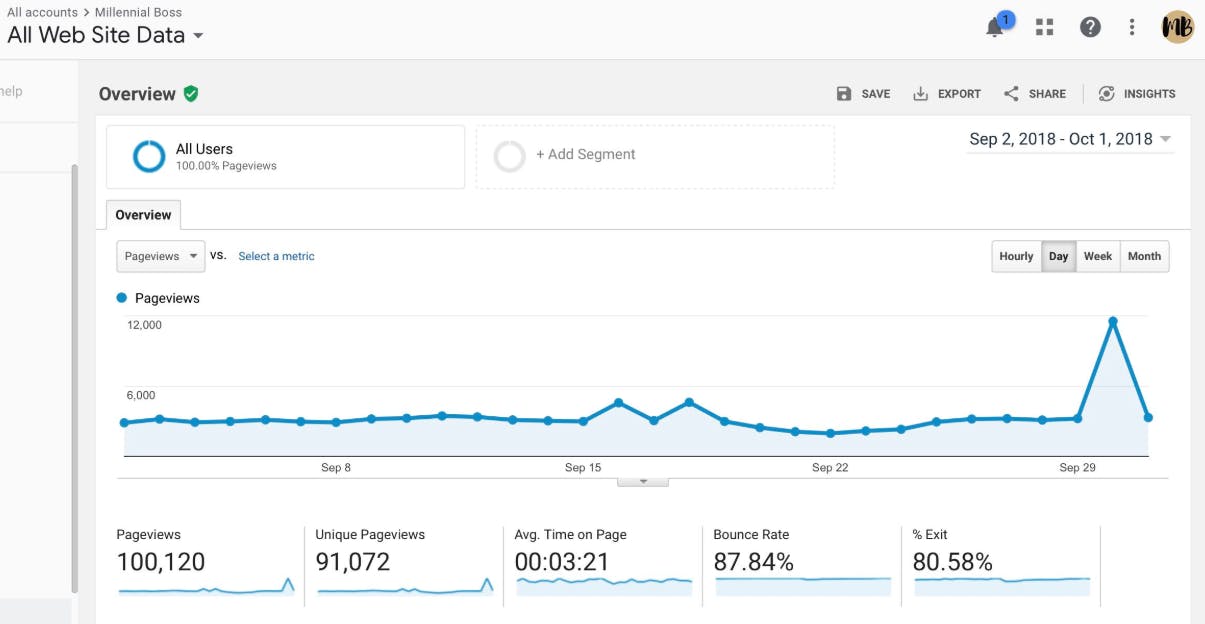Switch the graph to Week view

(1098, 256)
